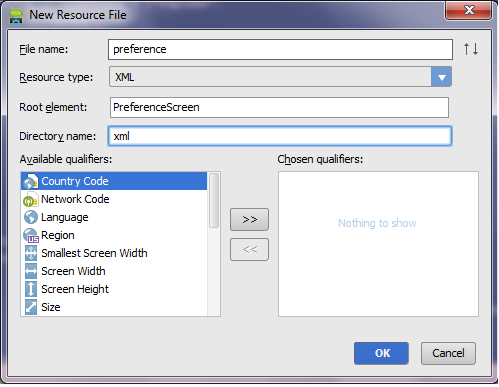Add selected qualifier with >> button
The image size is (499, 387).
click(249, 219)
